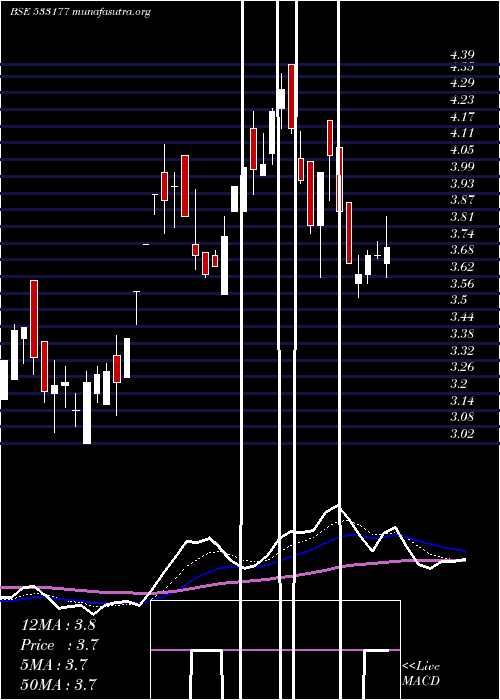
Task: Click the 3.87 price axis label
Action: click(x=462, y=200)
